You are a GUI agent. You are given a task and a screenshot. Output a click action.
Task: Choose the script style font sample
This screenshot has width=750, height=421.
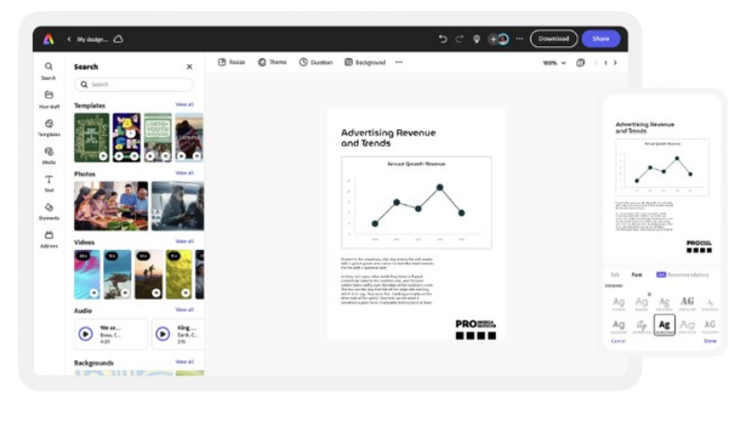click(x=641, y=326)
